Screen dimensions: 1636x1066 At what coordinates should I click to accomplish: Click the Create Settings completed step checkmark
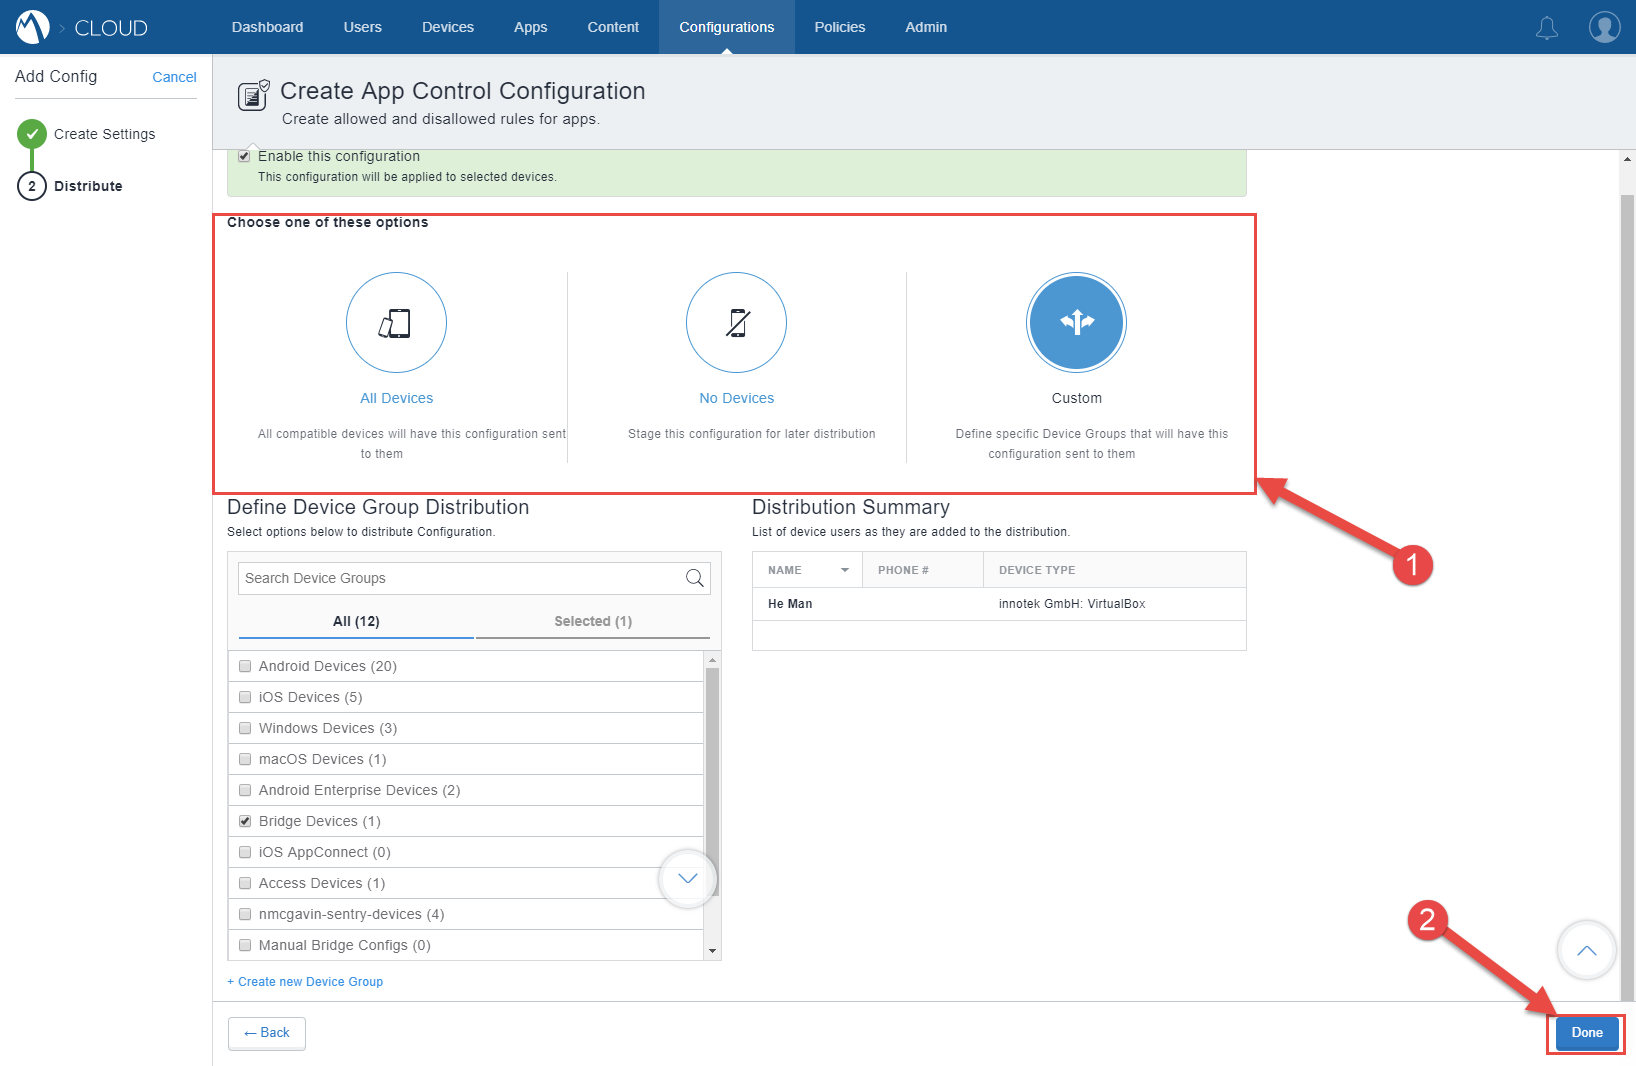coord(32,133)
